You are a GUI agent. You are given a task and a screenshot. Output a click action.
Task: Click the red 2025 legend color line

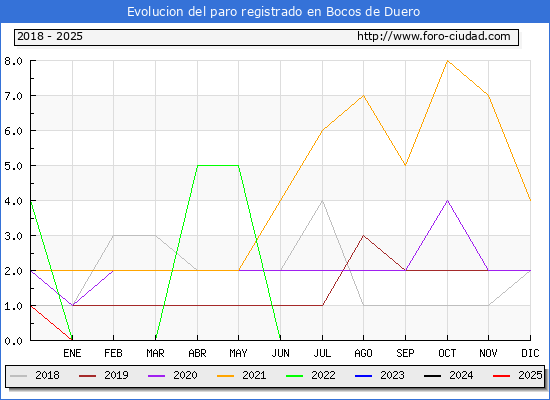pyautogui.click(x=502, y=376)
